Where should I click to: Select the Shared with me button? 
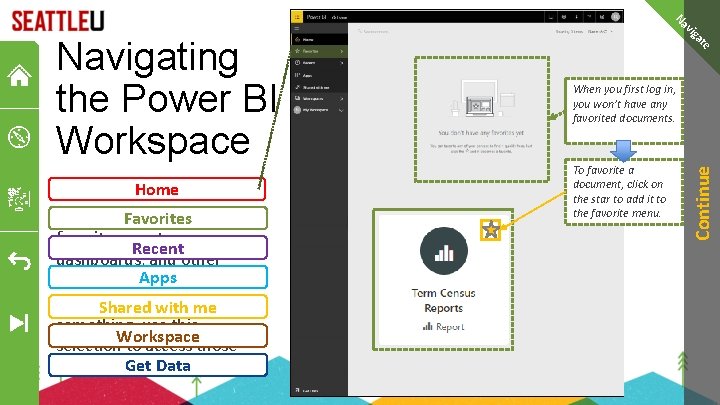(x=158, y=307)
